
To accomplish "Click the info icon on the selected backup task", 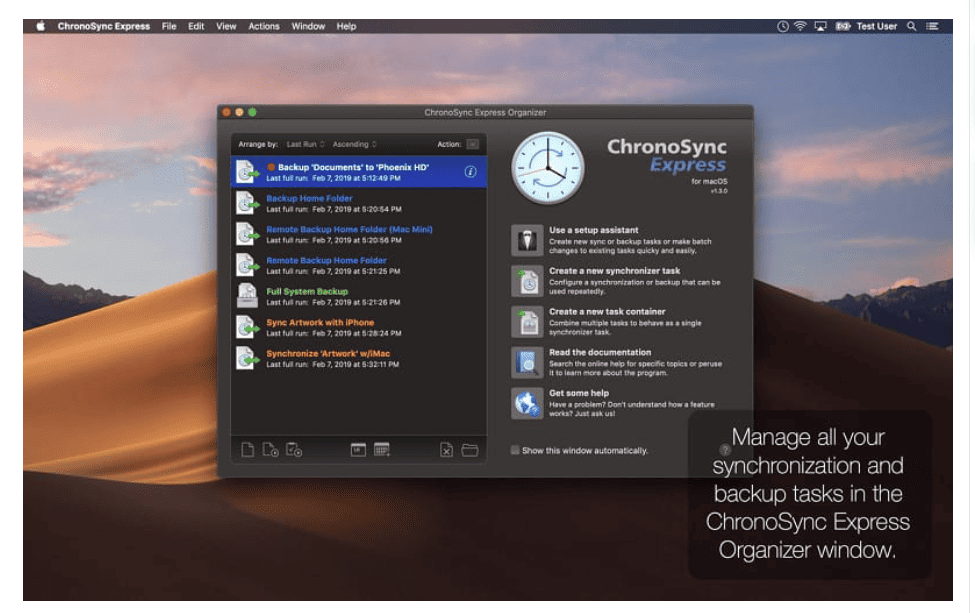I will pyautogui.click(x=471, y=172).
